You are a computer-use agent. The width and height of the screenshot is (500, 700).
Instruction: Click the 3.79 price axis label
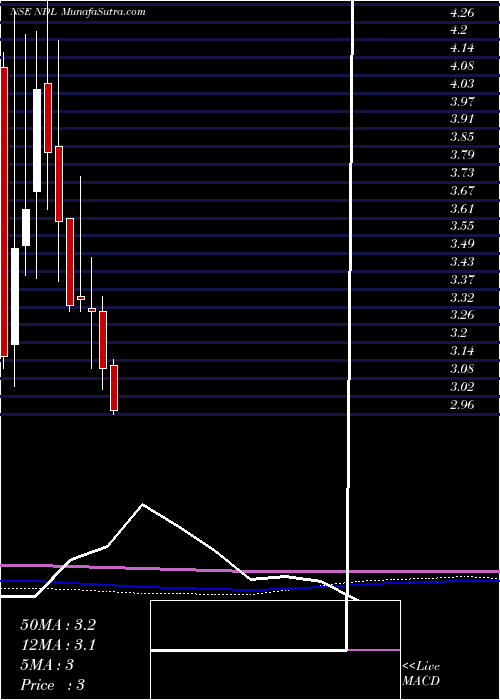point(462,155)
